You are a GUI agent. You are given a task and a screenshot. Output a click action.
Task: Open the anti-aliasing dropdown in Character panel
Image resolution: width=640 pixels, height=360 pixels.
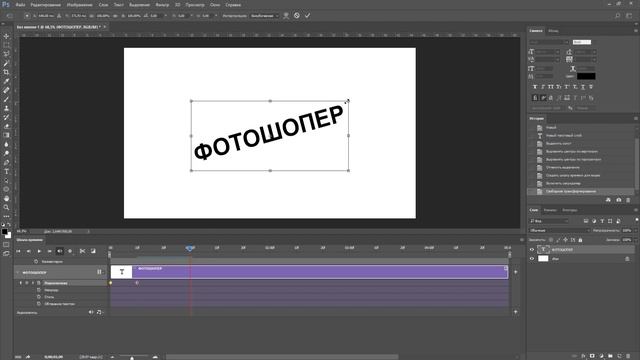tap(587, 108)
